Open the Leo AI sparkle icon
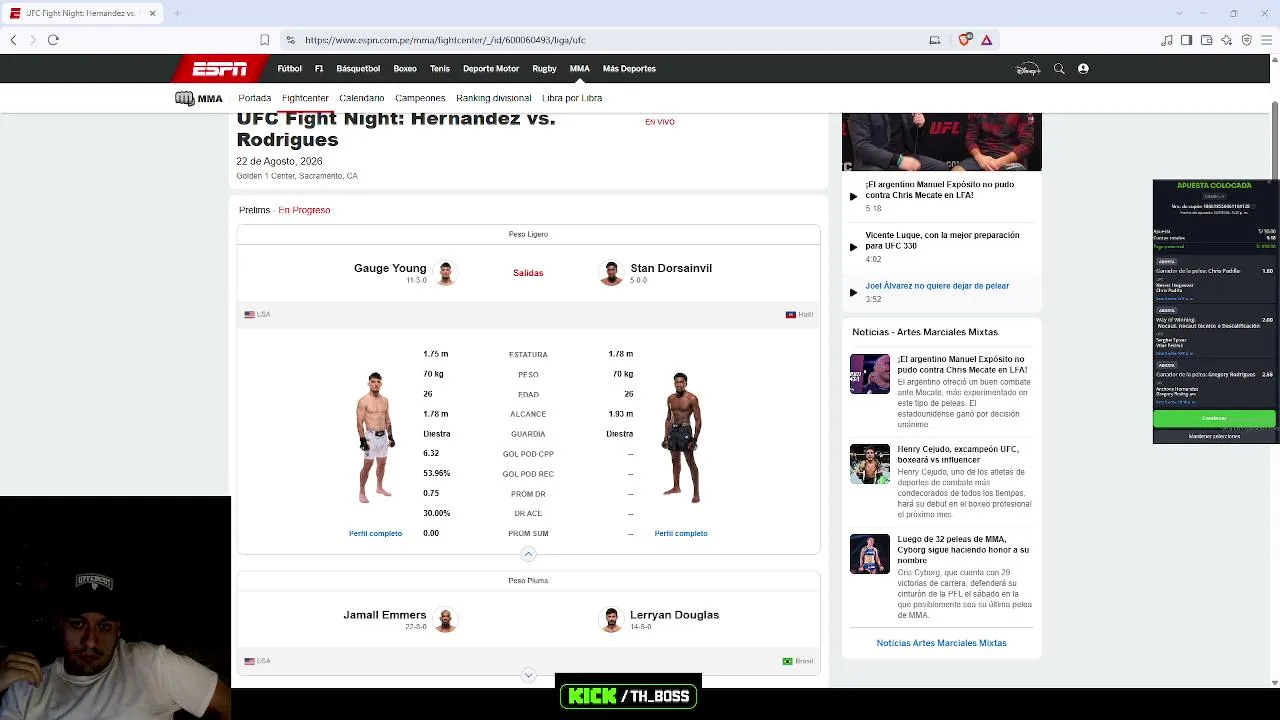The height and width of the screenshot is (720, 1280). [x=1226, y=40]
